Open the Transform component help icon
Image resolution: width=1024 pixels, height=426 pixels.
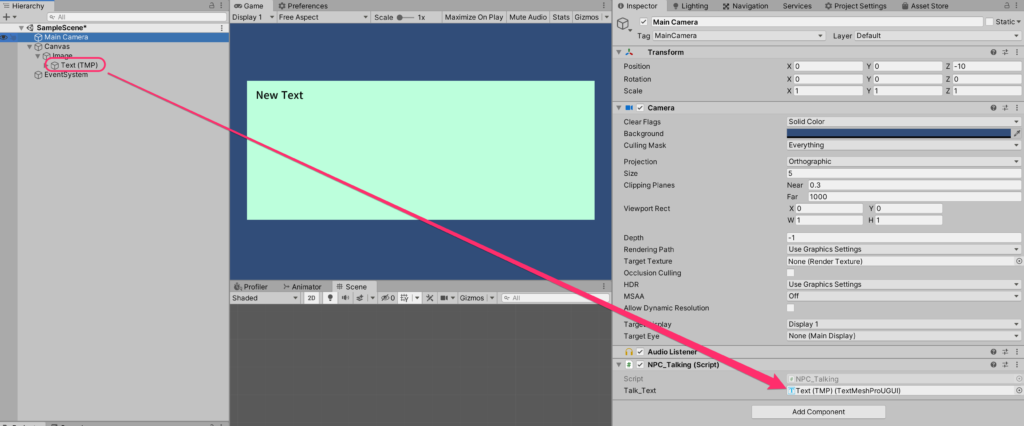coord(993,52)
